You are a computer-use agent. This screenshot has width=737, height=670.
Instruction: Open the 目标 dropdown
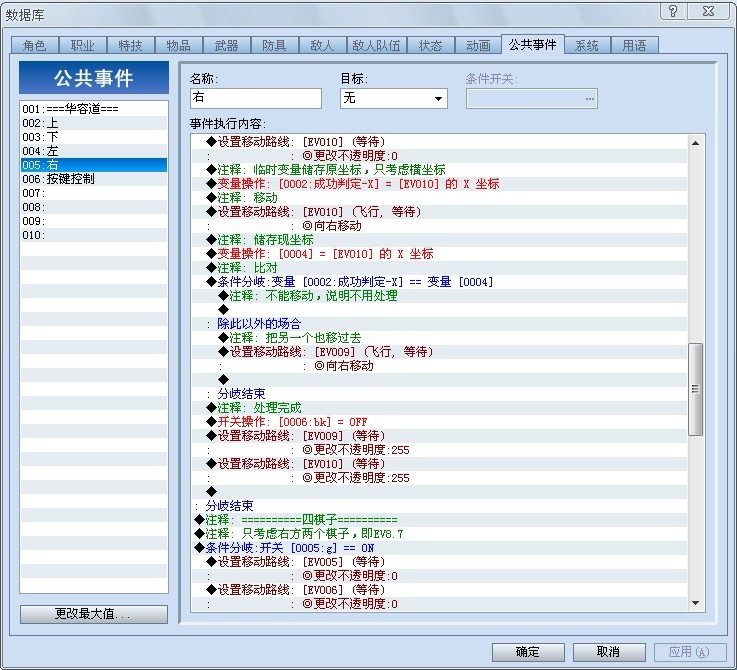(394, 98)
